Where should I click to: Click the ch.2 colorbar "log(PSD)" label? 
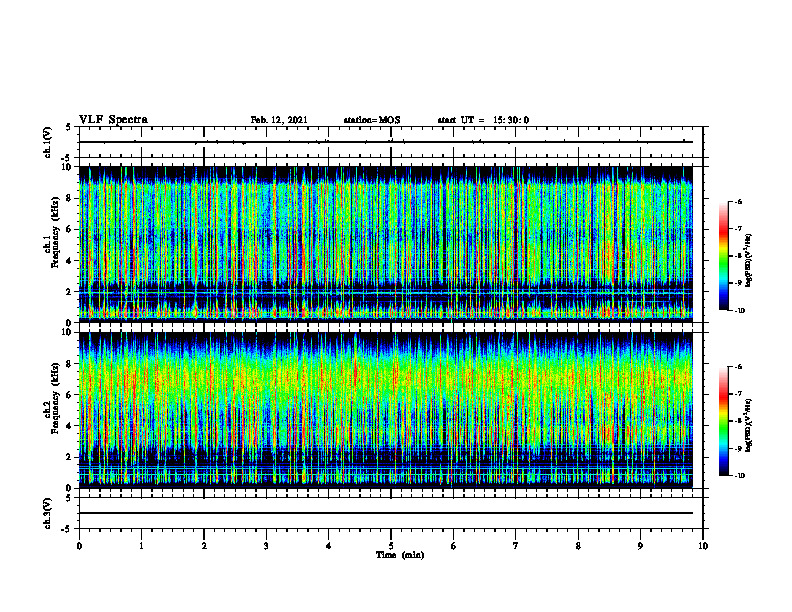748,425
